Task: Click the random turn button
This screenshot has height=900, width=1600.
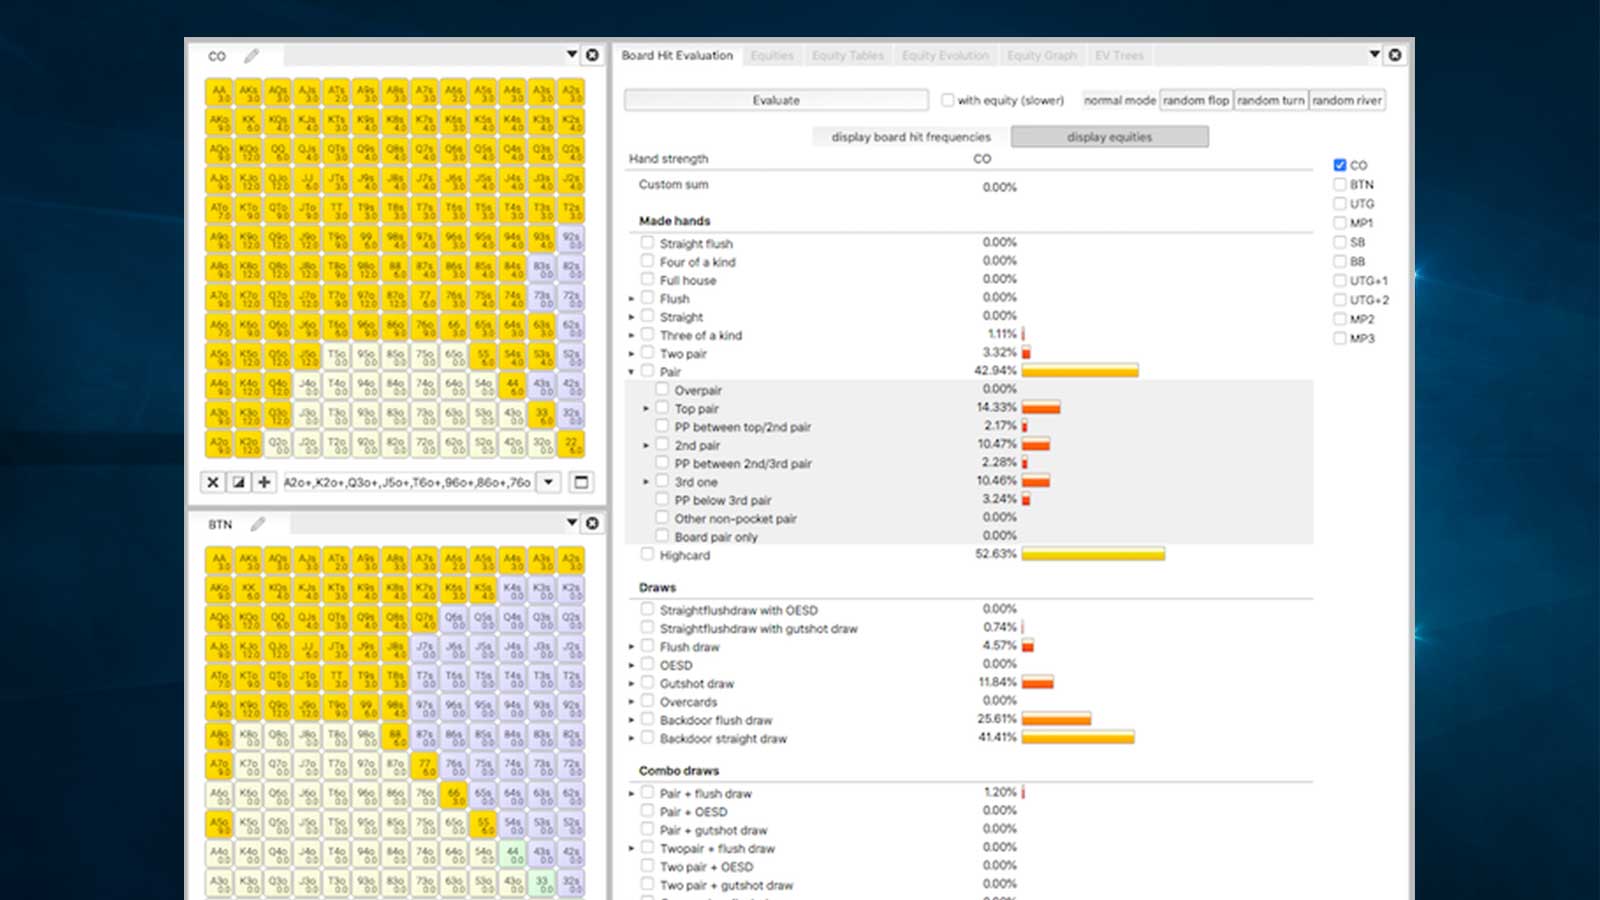Action: 1271,100
